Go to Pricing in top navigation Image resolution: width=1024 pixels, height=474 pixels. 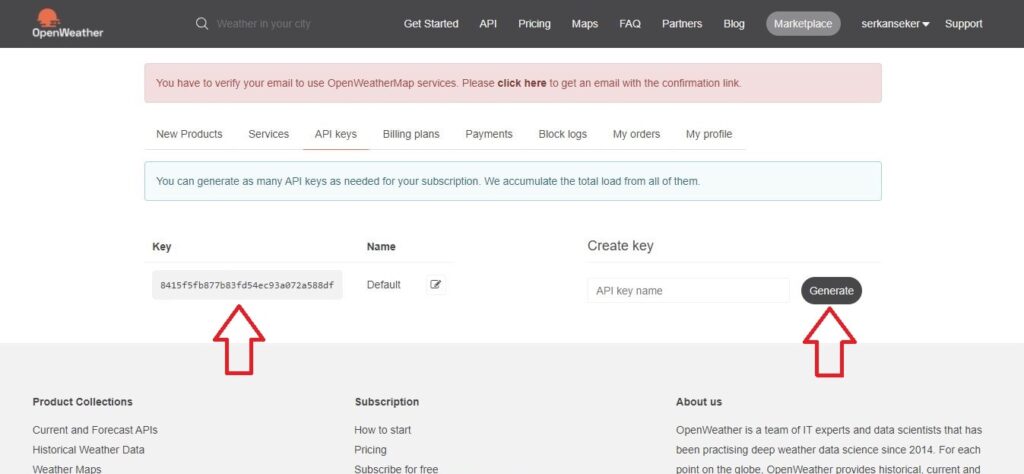pyautogui.click(x=534, y=24)
